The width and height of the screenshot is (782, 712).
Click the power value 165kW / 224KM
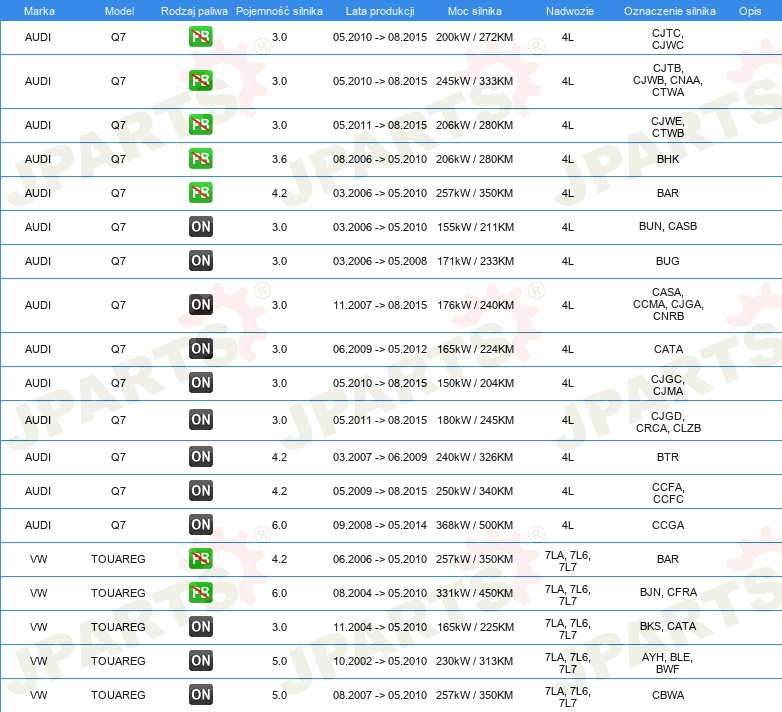pyautogui.click(x=475, y=349)
